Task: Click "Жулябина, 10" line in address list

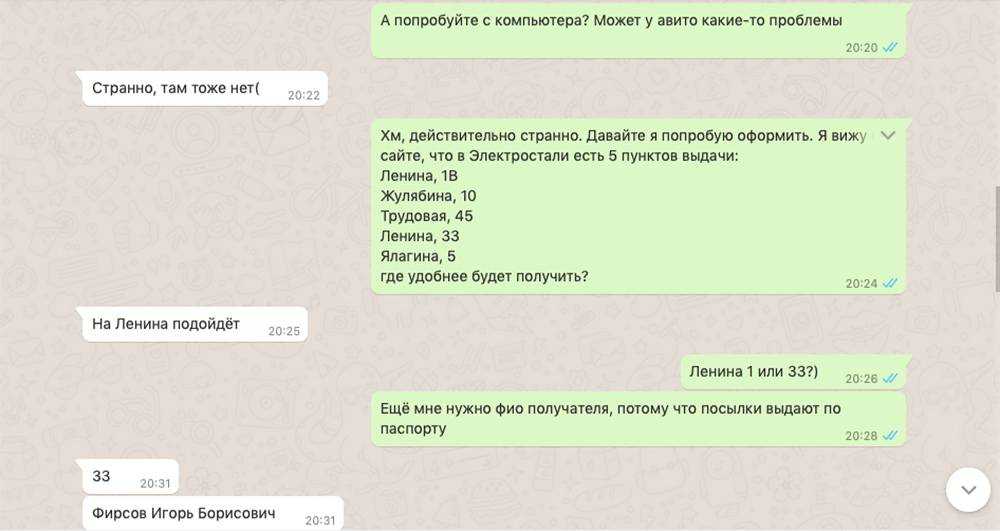Action: tap(428, 196)
